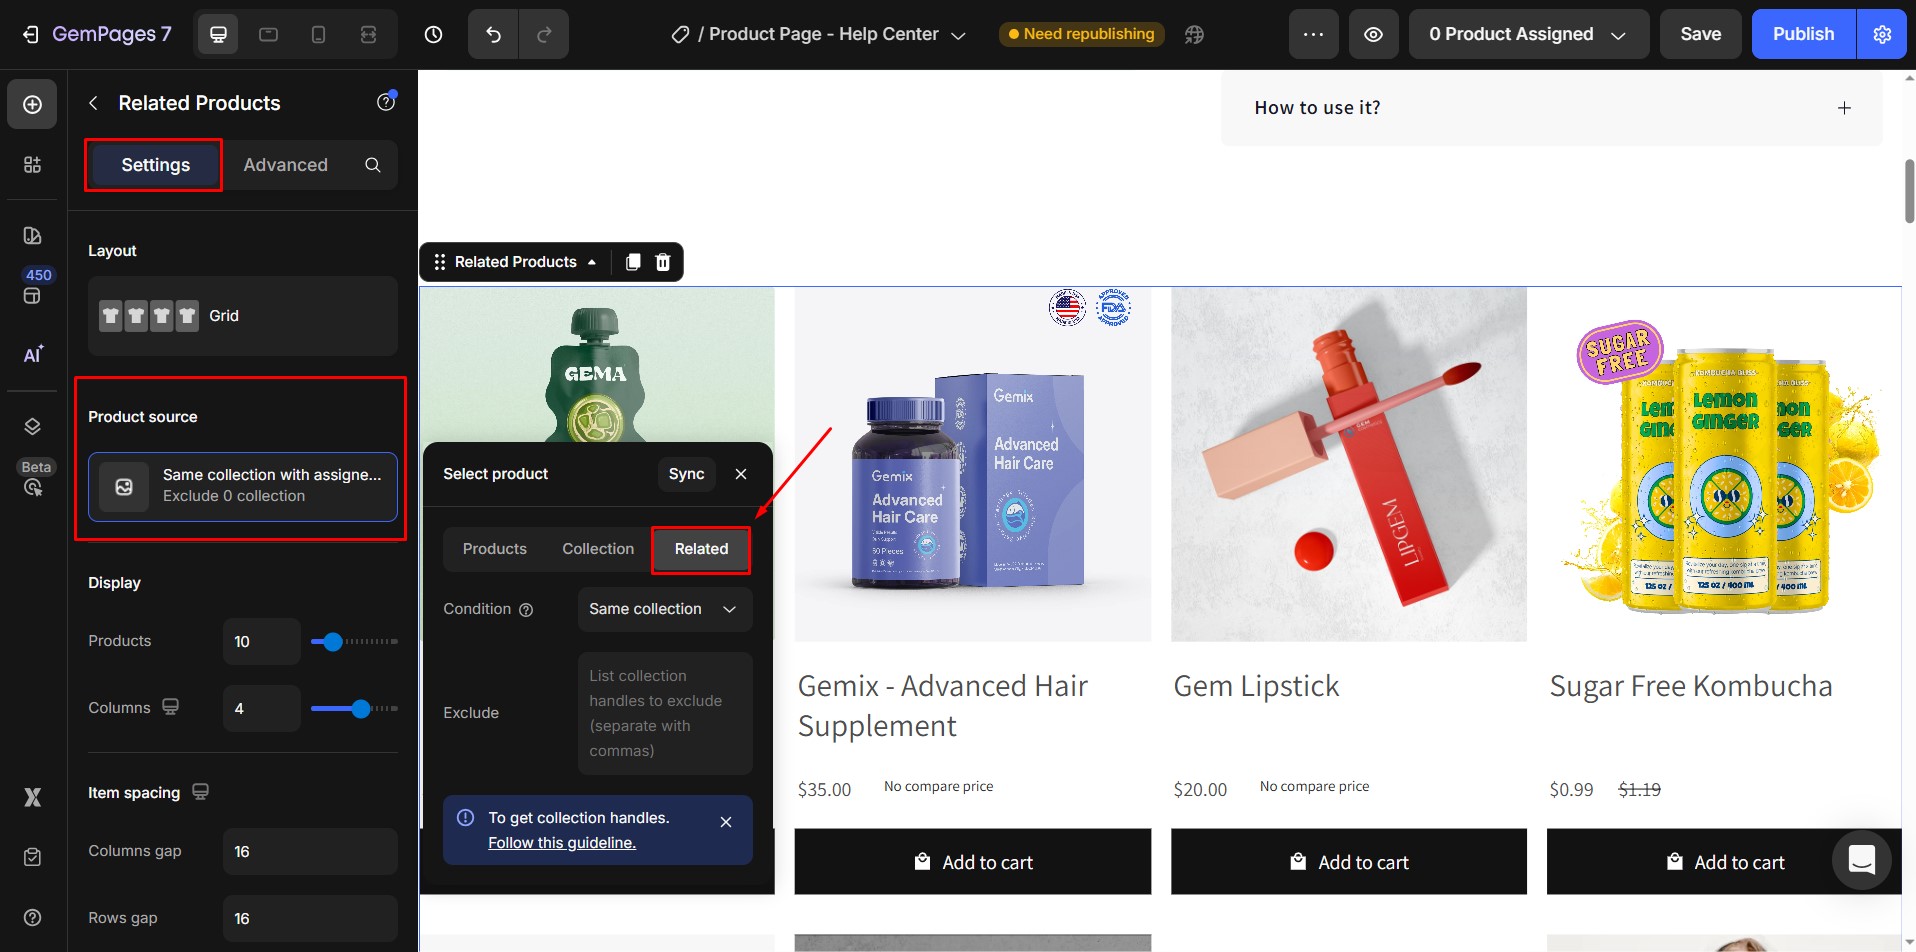Undo the last change

[491, 33]
